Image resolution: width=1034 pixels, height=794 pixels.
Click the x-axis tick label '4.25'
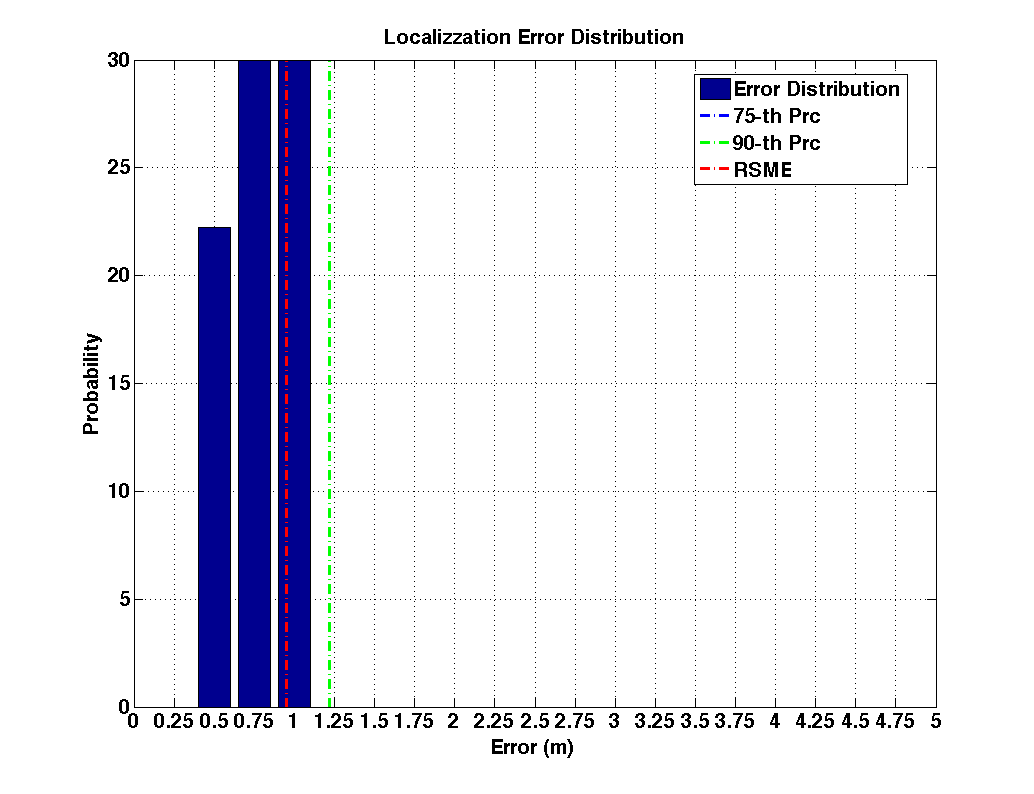(x=815, y=721)
